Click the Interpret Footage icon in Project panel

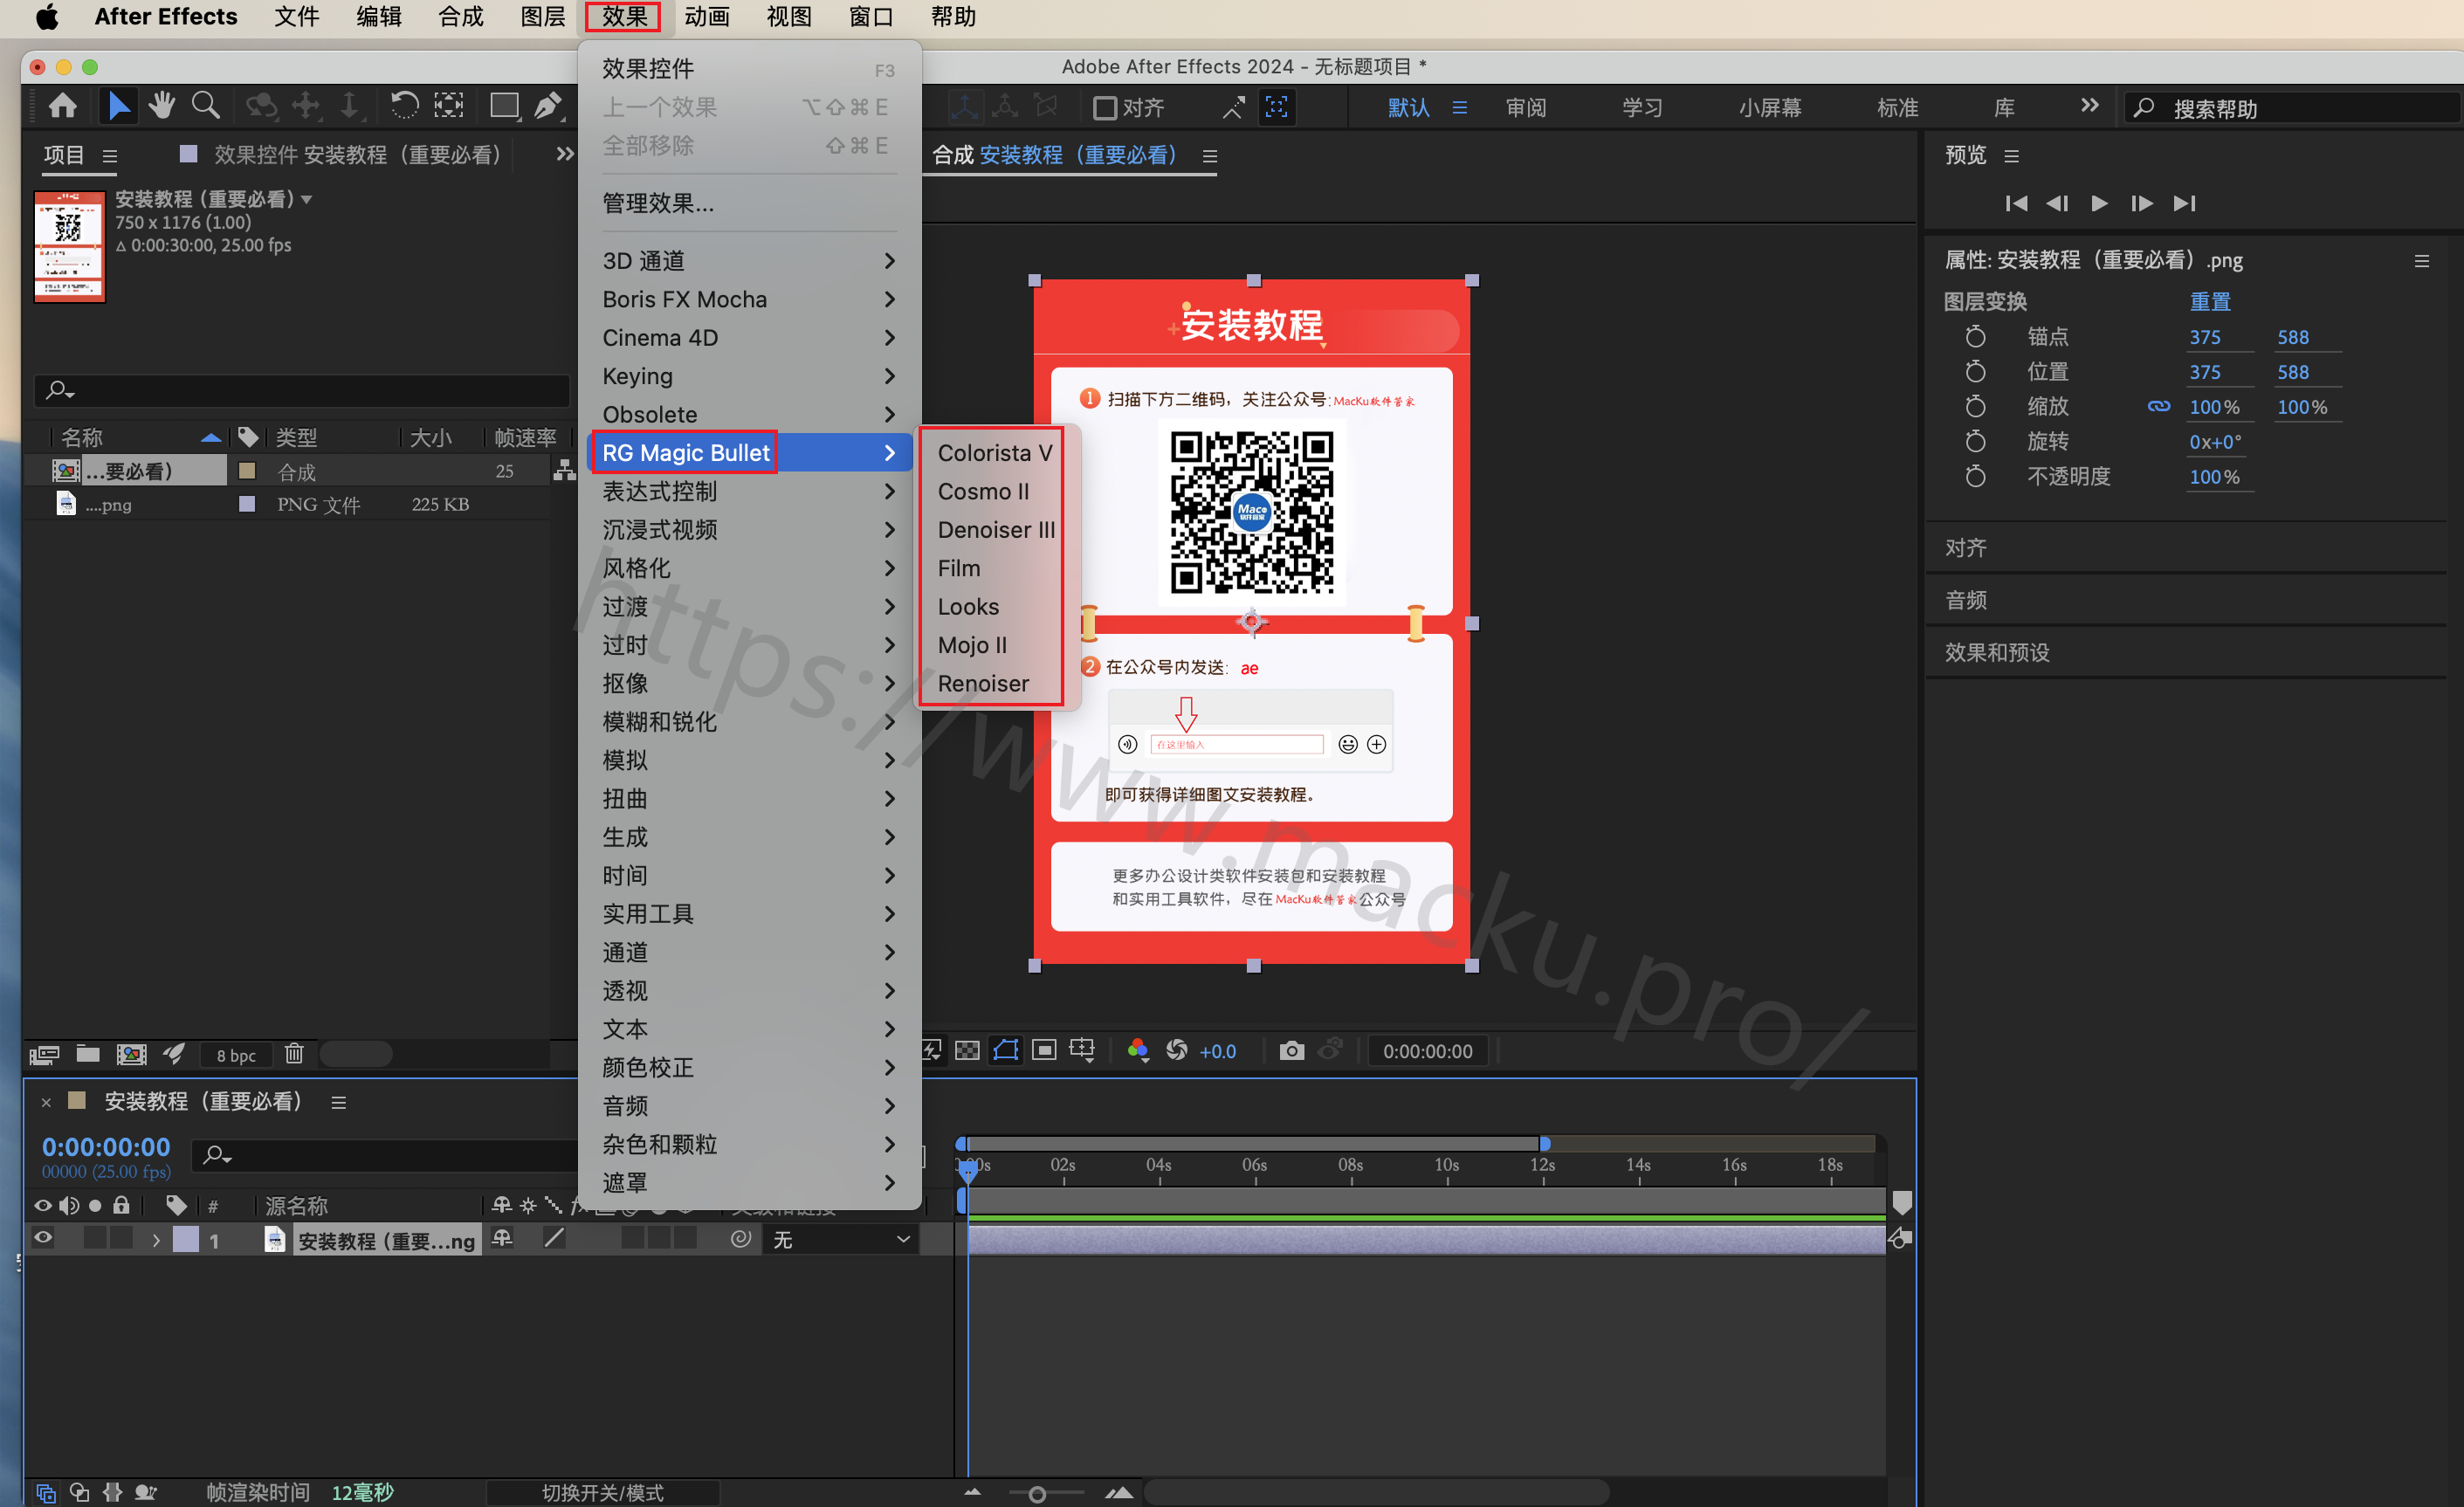44,1055
